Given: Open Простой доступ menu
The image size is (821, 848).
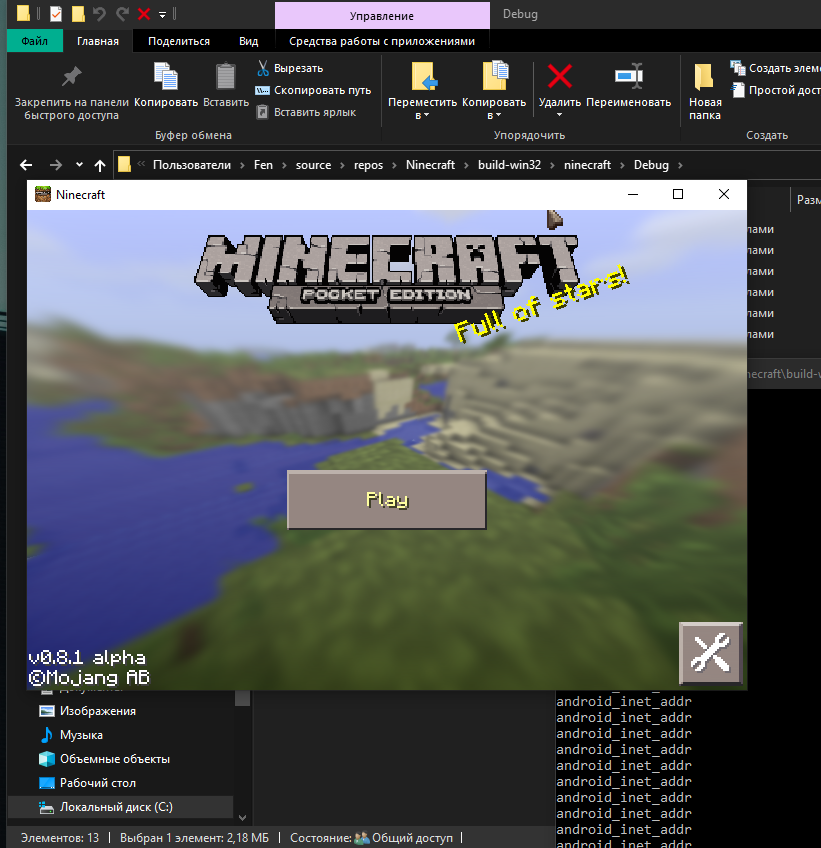Looking at the screenshot, I should pos(775,90).
